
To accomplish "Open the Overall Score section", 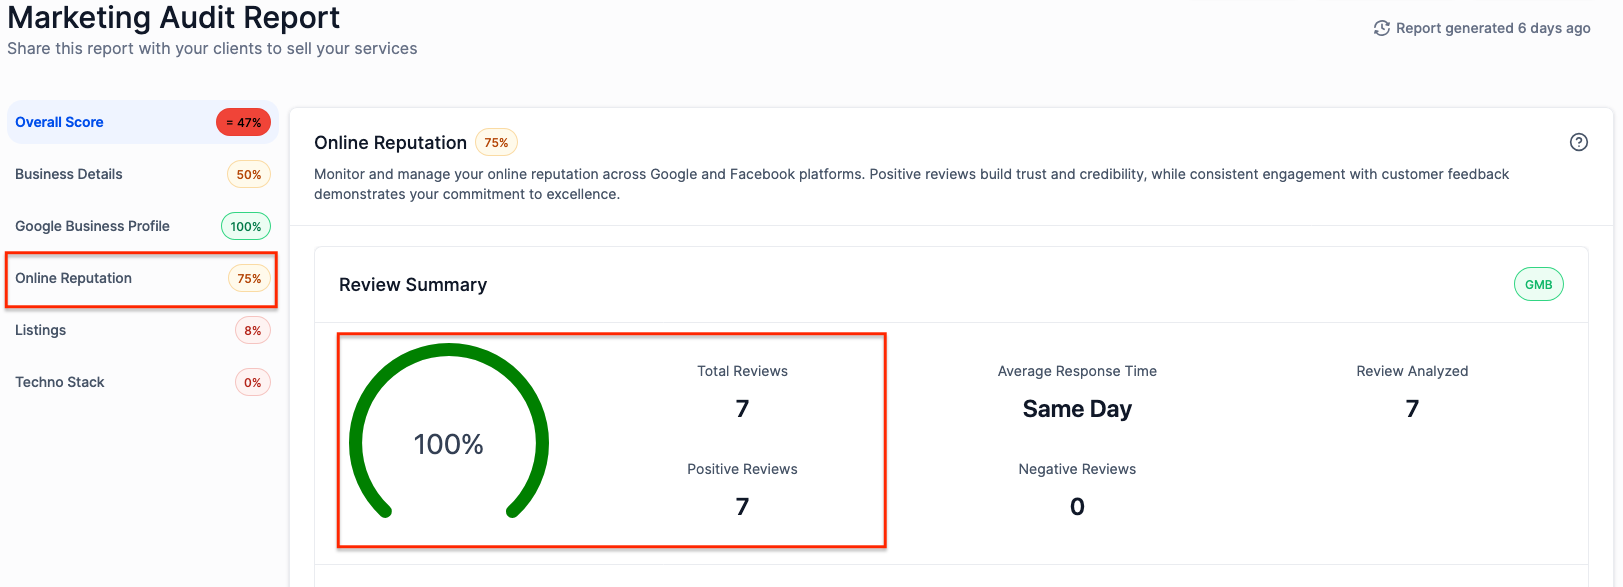I will pos(60,123).
